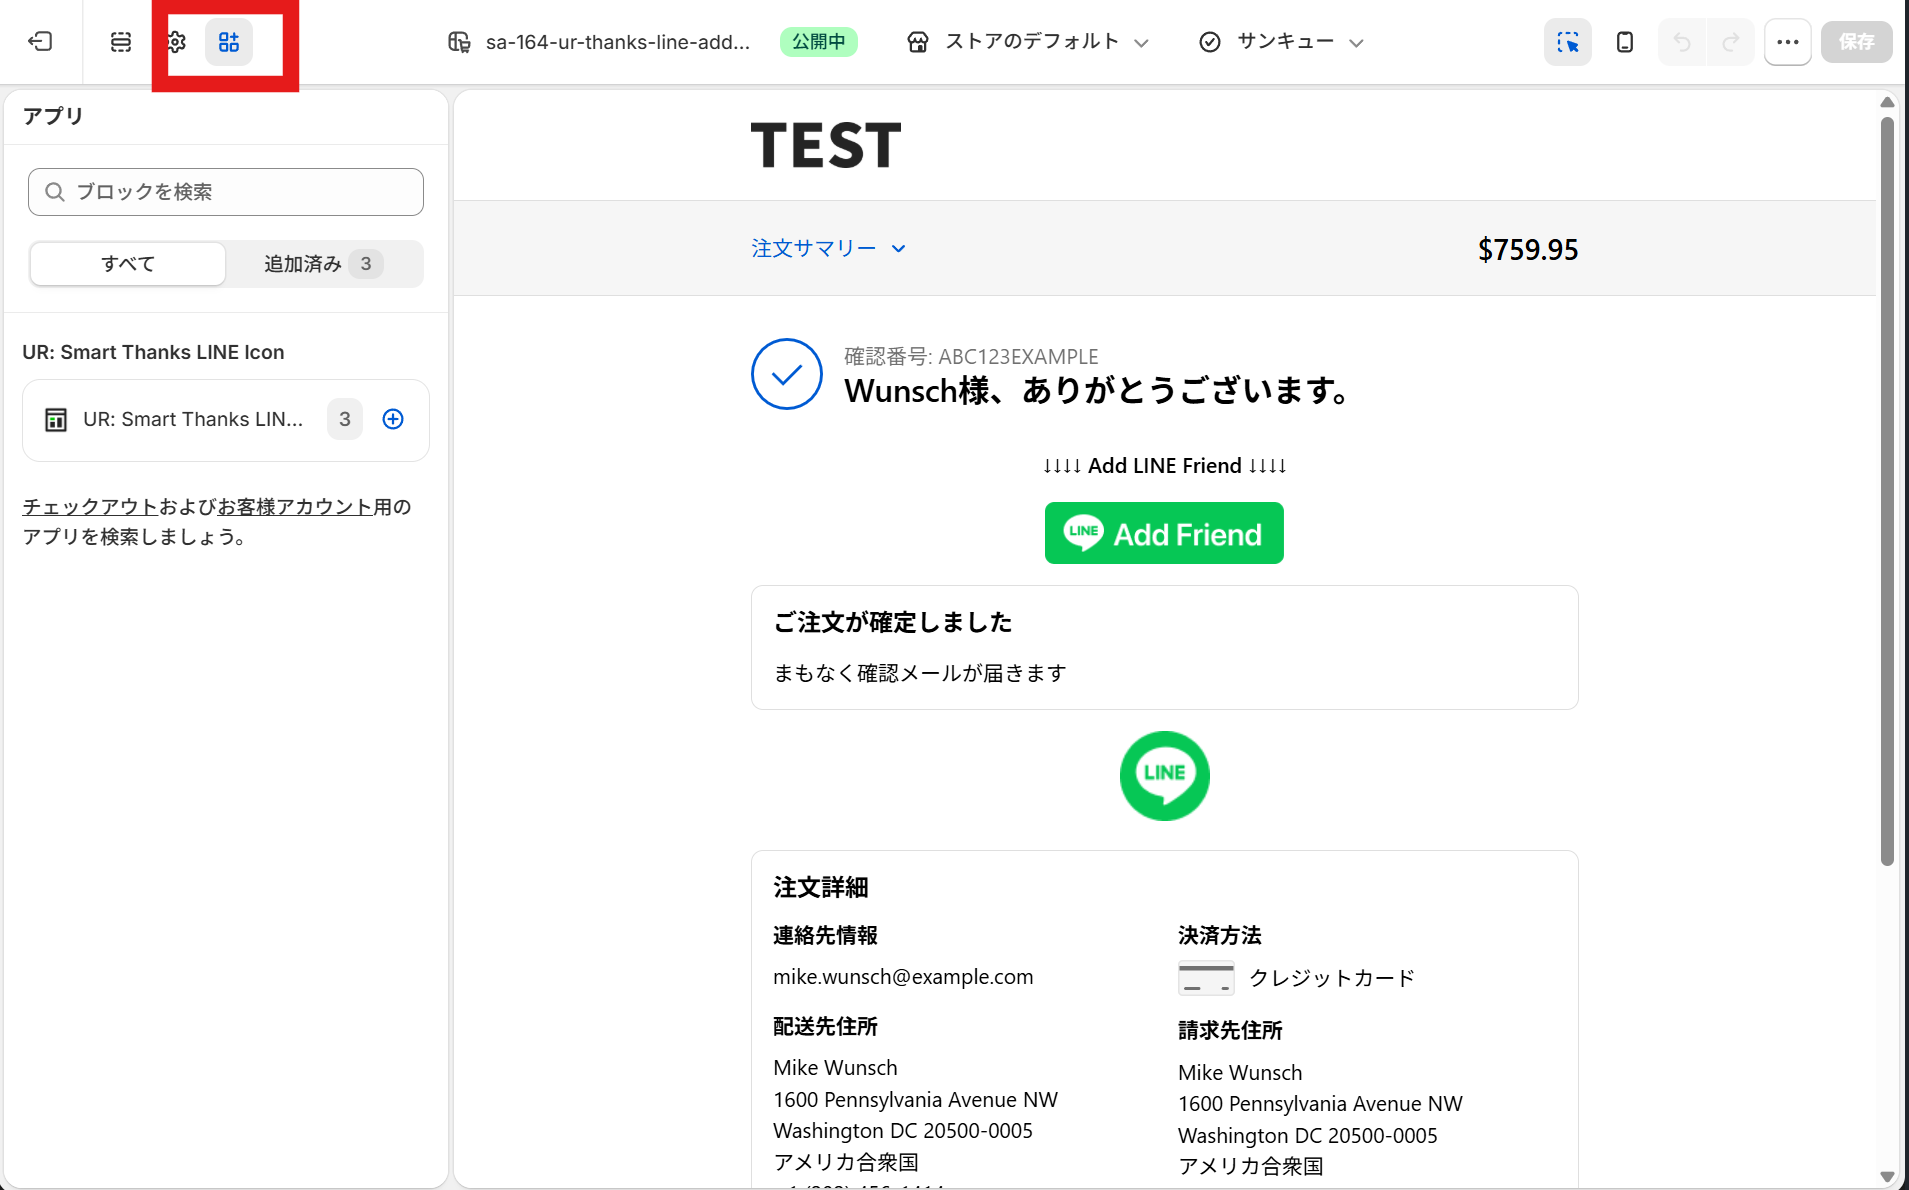Click the 確認番号: ABC123EXAMPLE text

pos(971,357)
